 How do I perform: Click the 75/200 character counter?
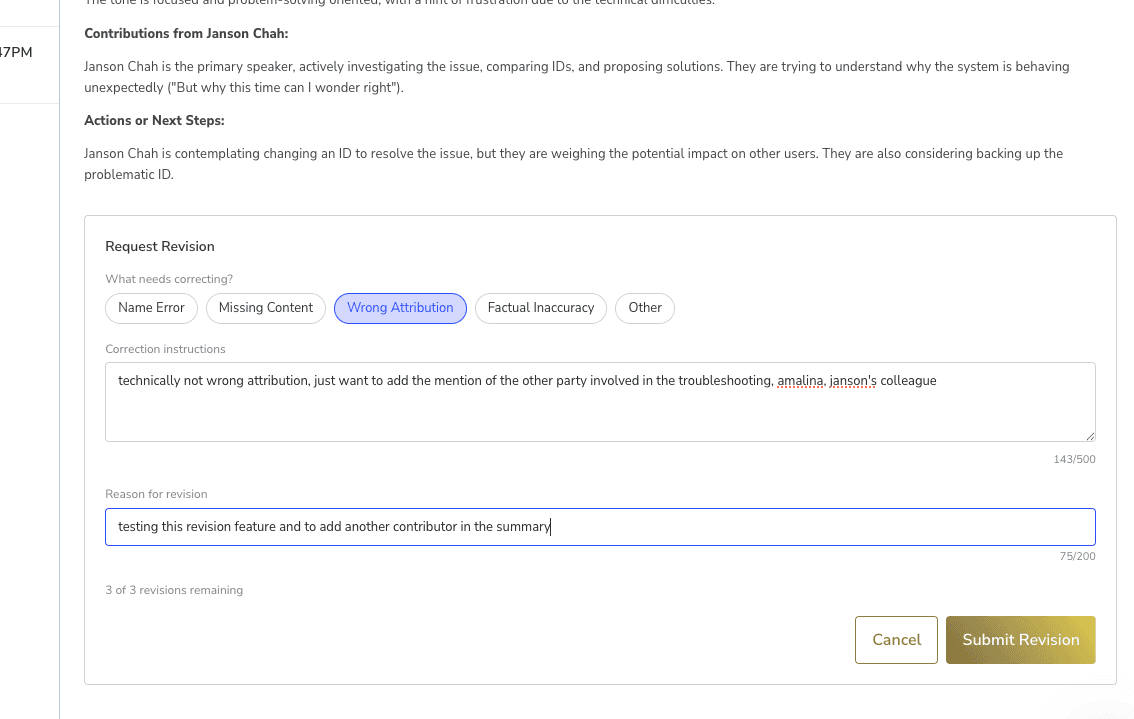point(1078,556)
